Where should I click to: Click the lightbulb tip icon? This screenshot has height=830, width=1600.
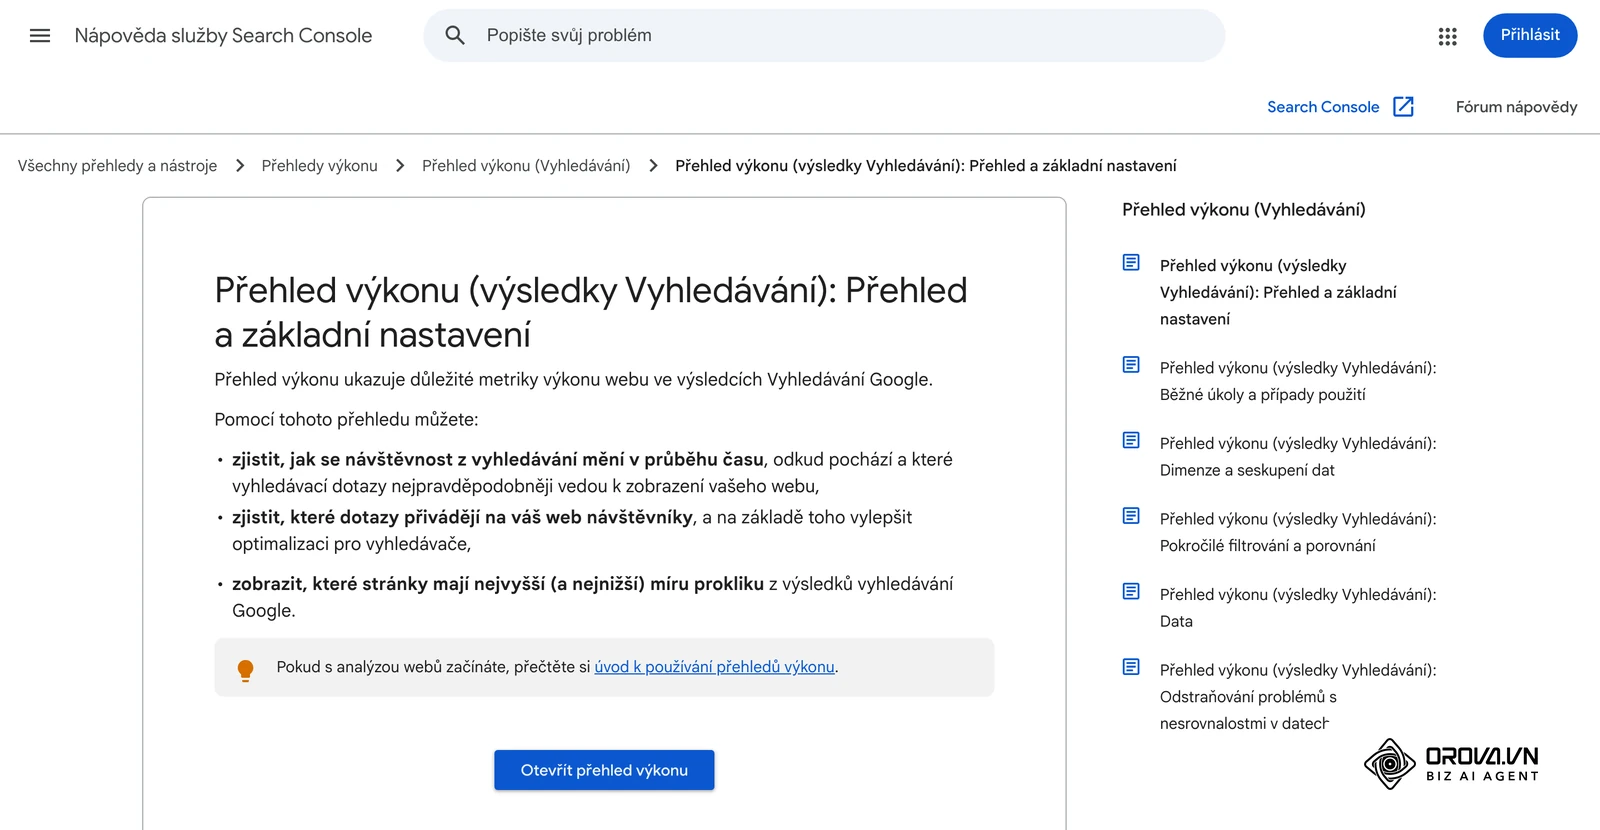pos(245,670)
